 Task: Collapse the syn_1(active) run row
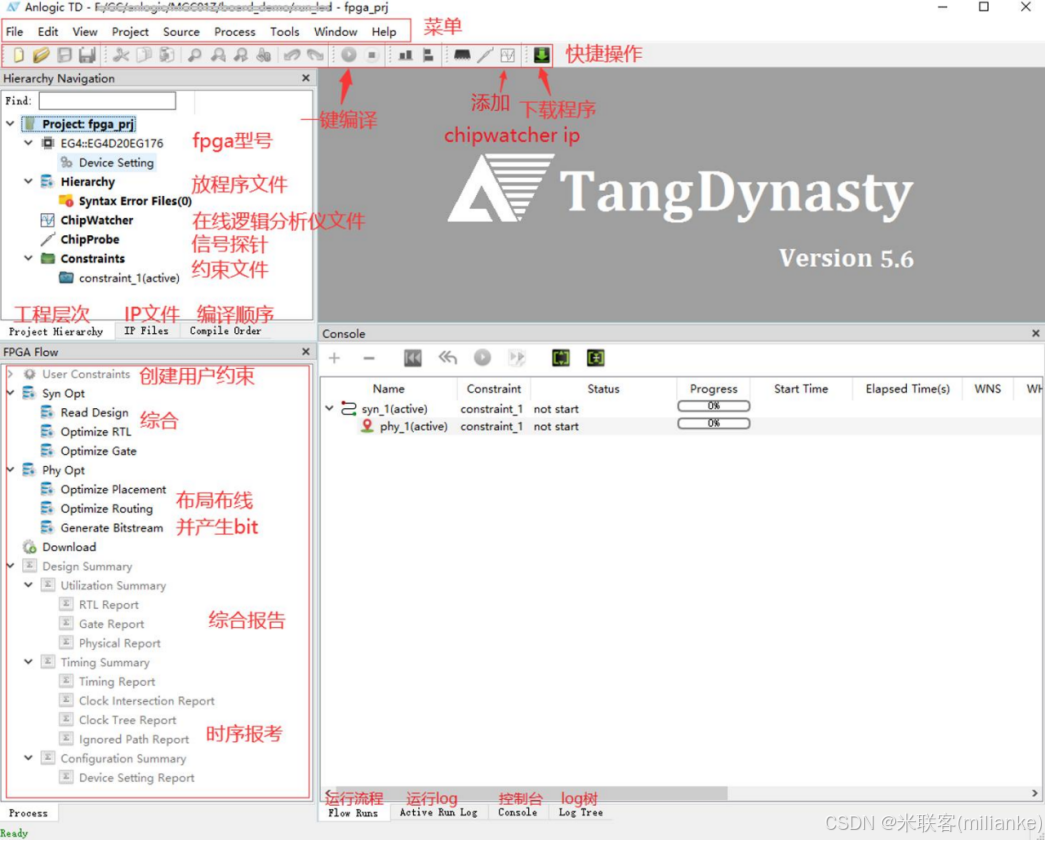pyautogui.click(x=330, y=408)
